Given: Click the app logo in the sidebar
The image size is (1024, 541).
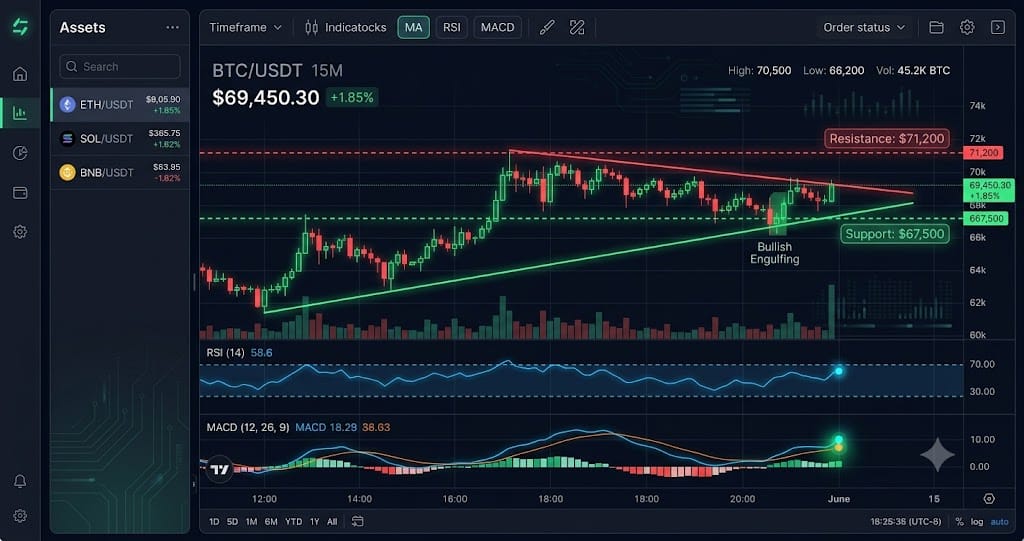Looking at the screenshot, I should tap(20, 27).
